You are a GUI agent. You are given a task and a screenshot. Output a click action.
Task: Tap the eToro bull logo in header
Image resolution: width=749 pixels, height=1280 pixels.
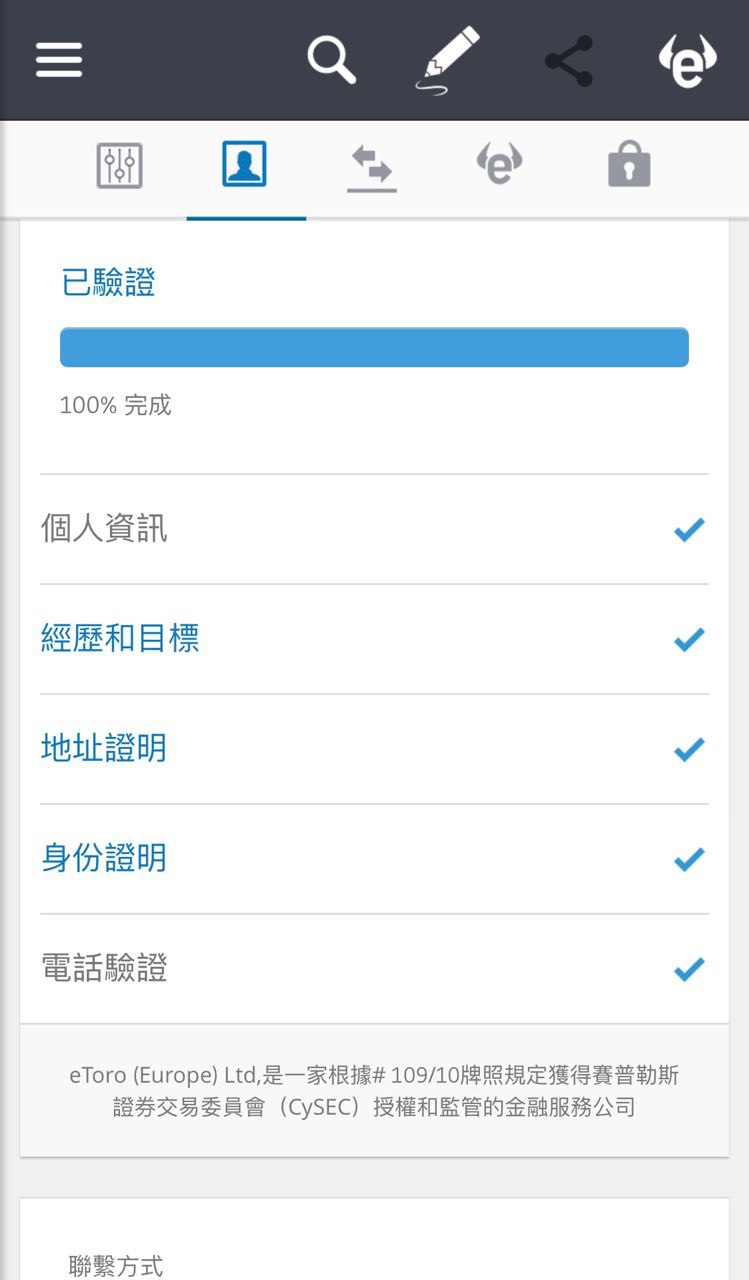click(688, 61)
